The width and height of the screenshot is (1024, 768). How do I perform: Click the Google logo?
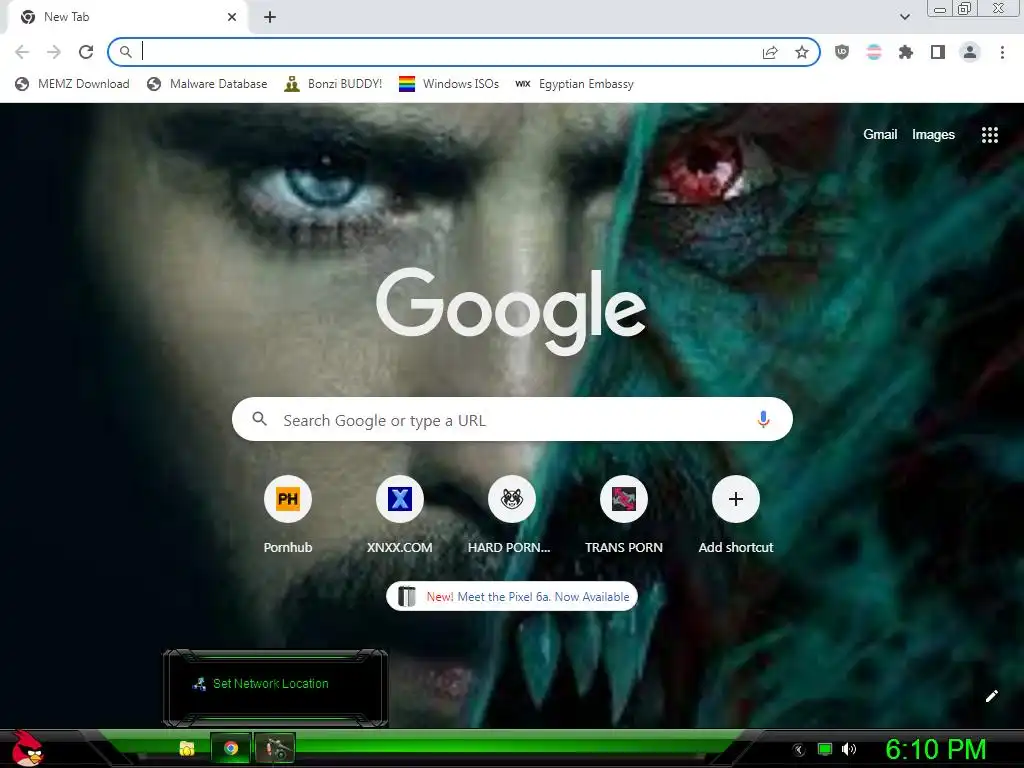point(511,312)
